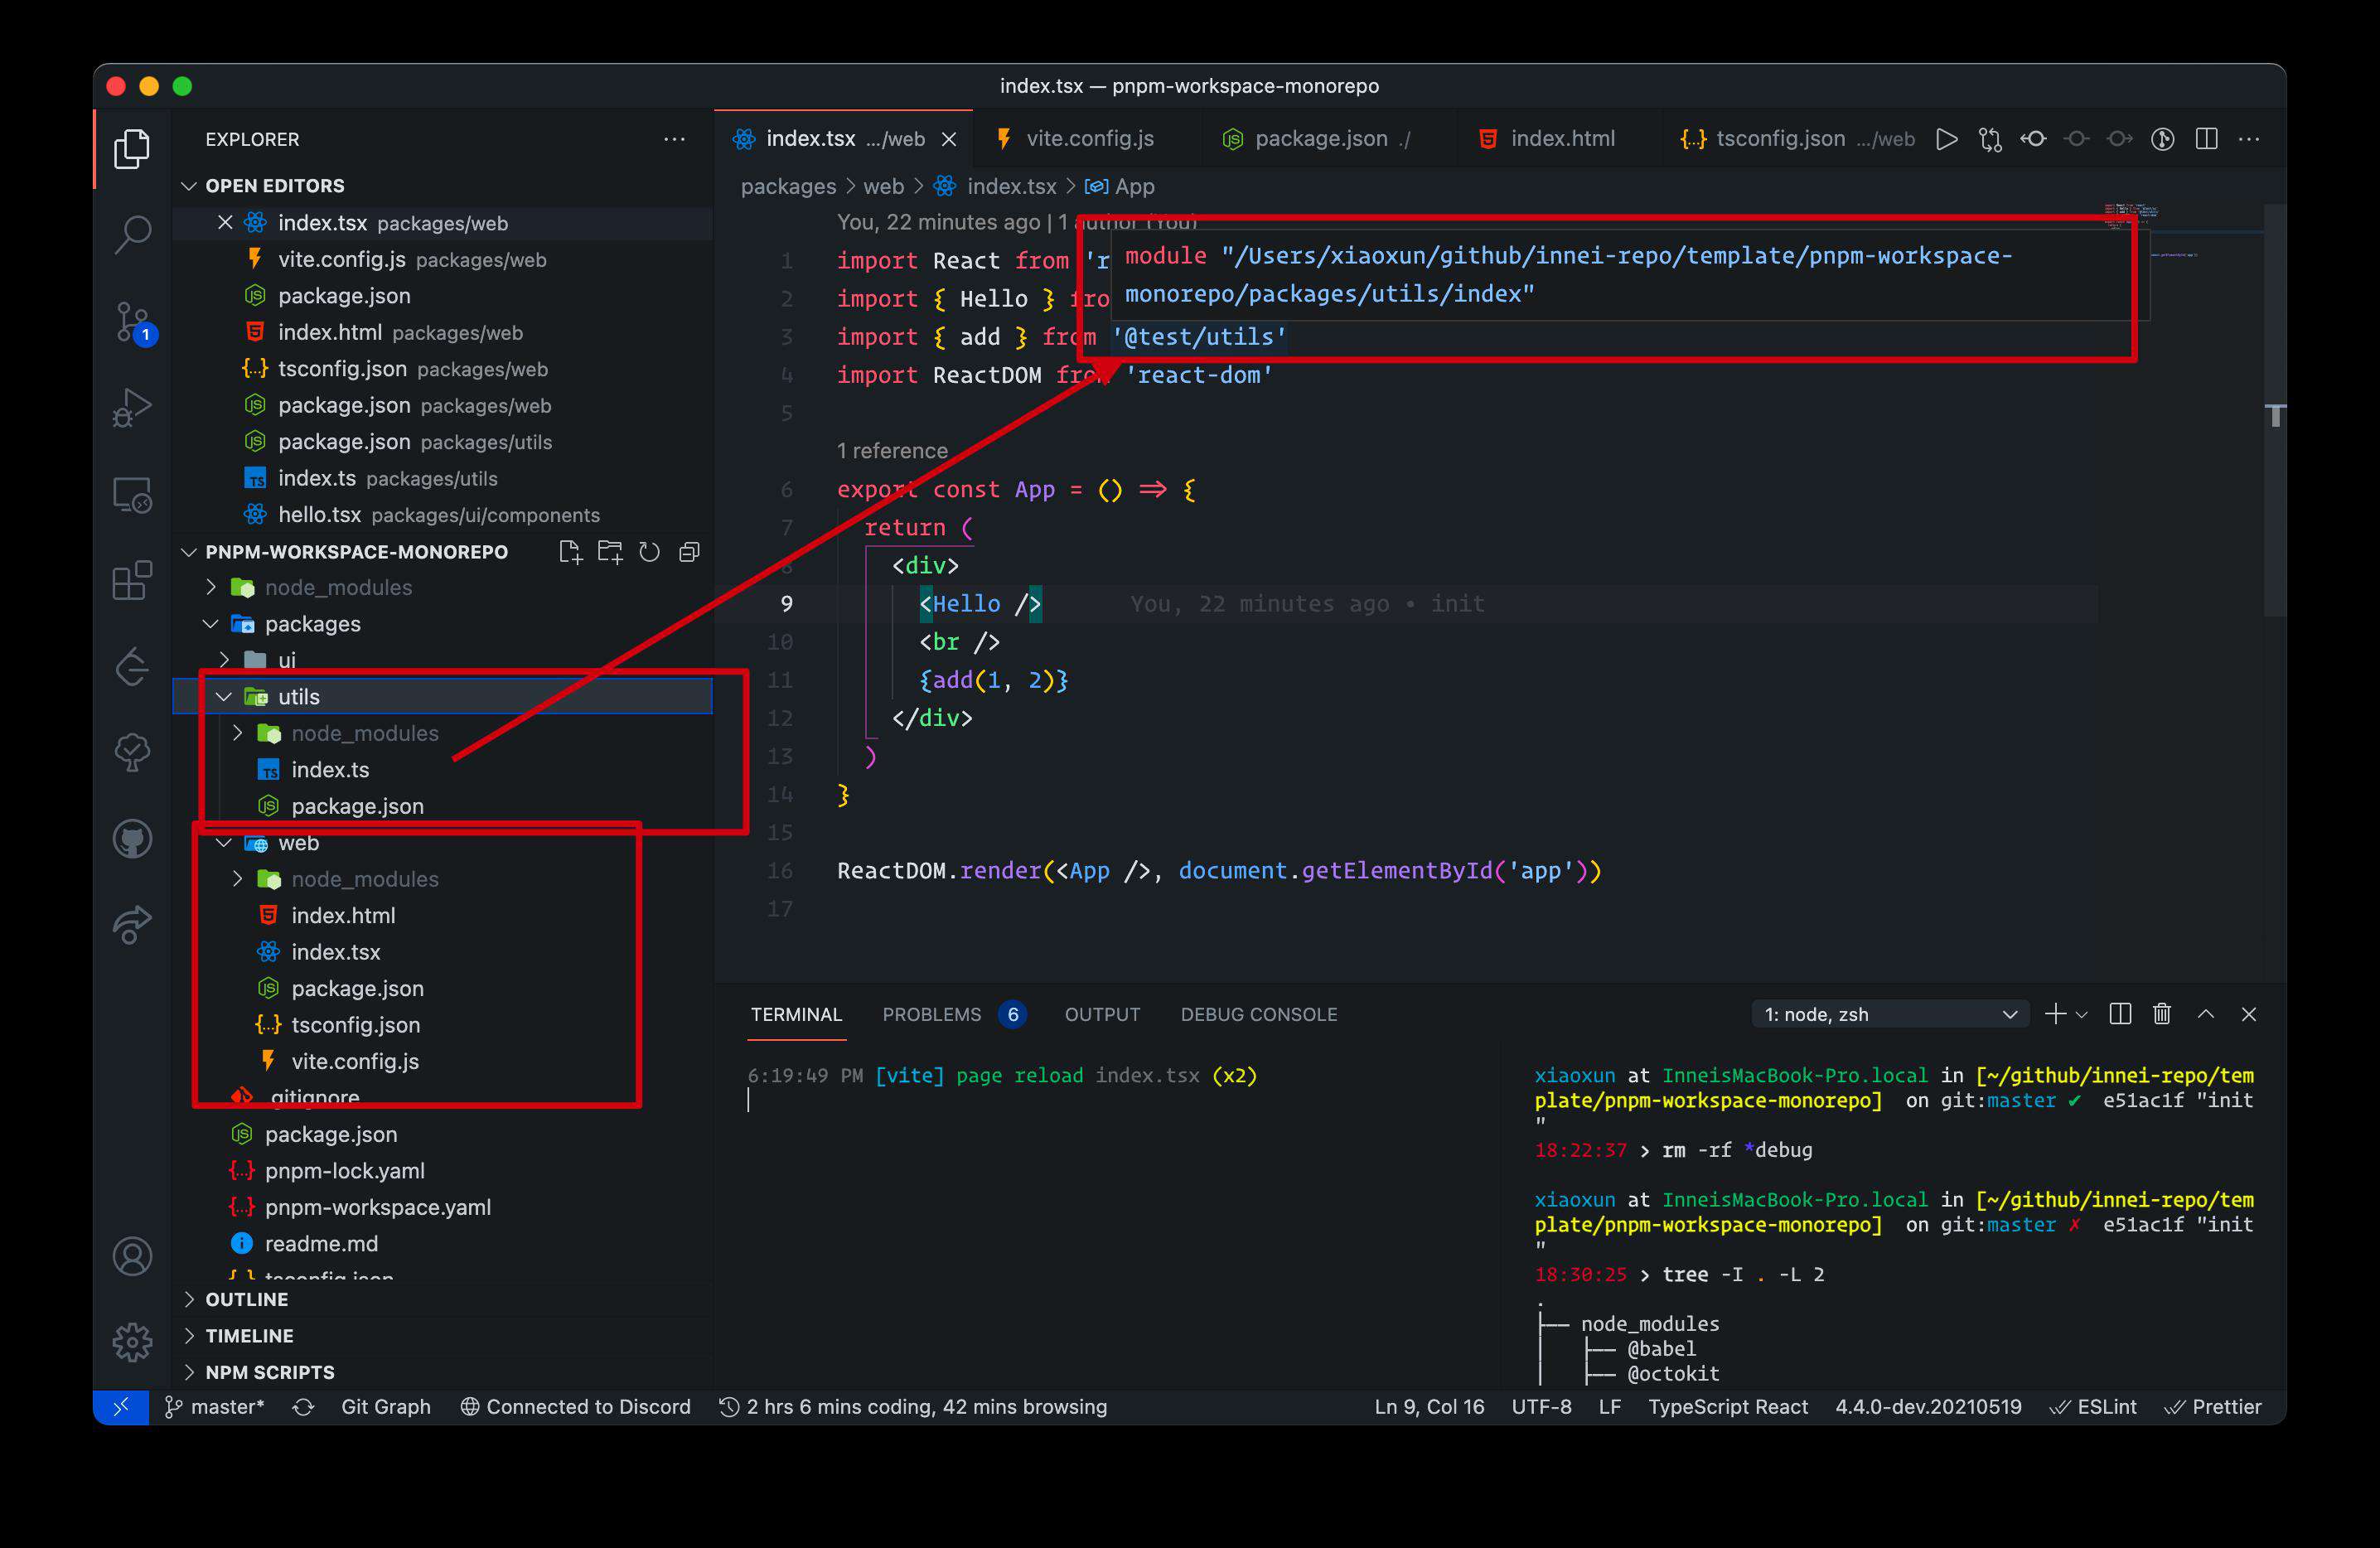Open index.ts under the utils folder
This screenshot has width=2380, height=1548.
[443, 770]
